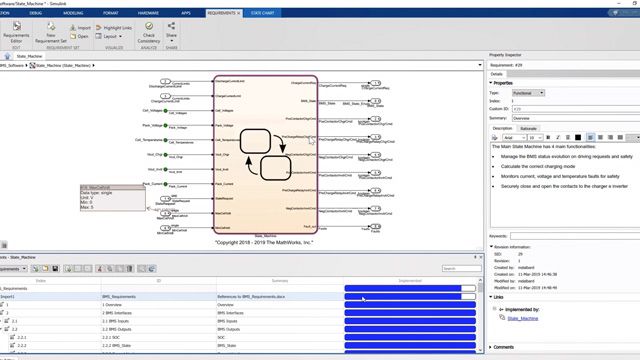Click Open in the Requirement Set group
The image size is (640, 360).
point(79,36)
